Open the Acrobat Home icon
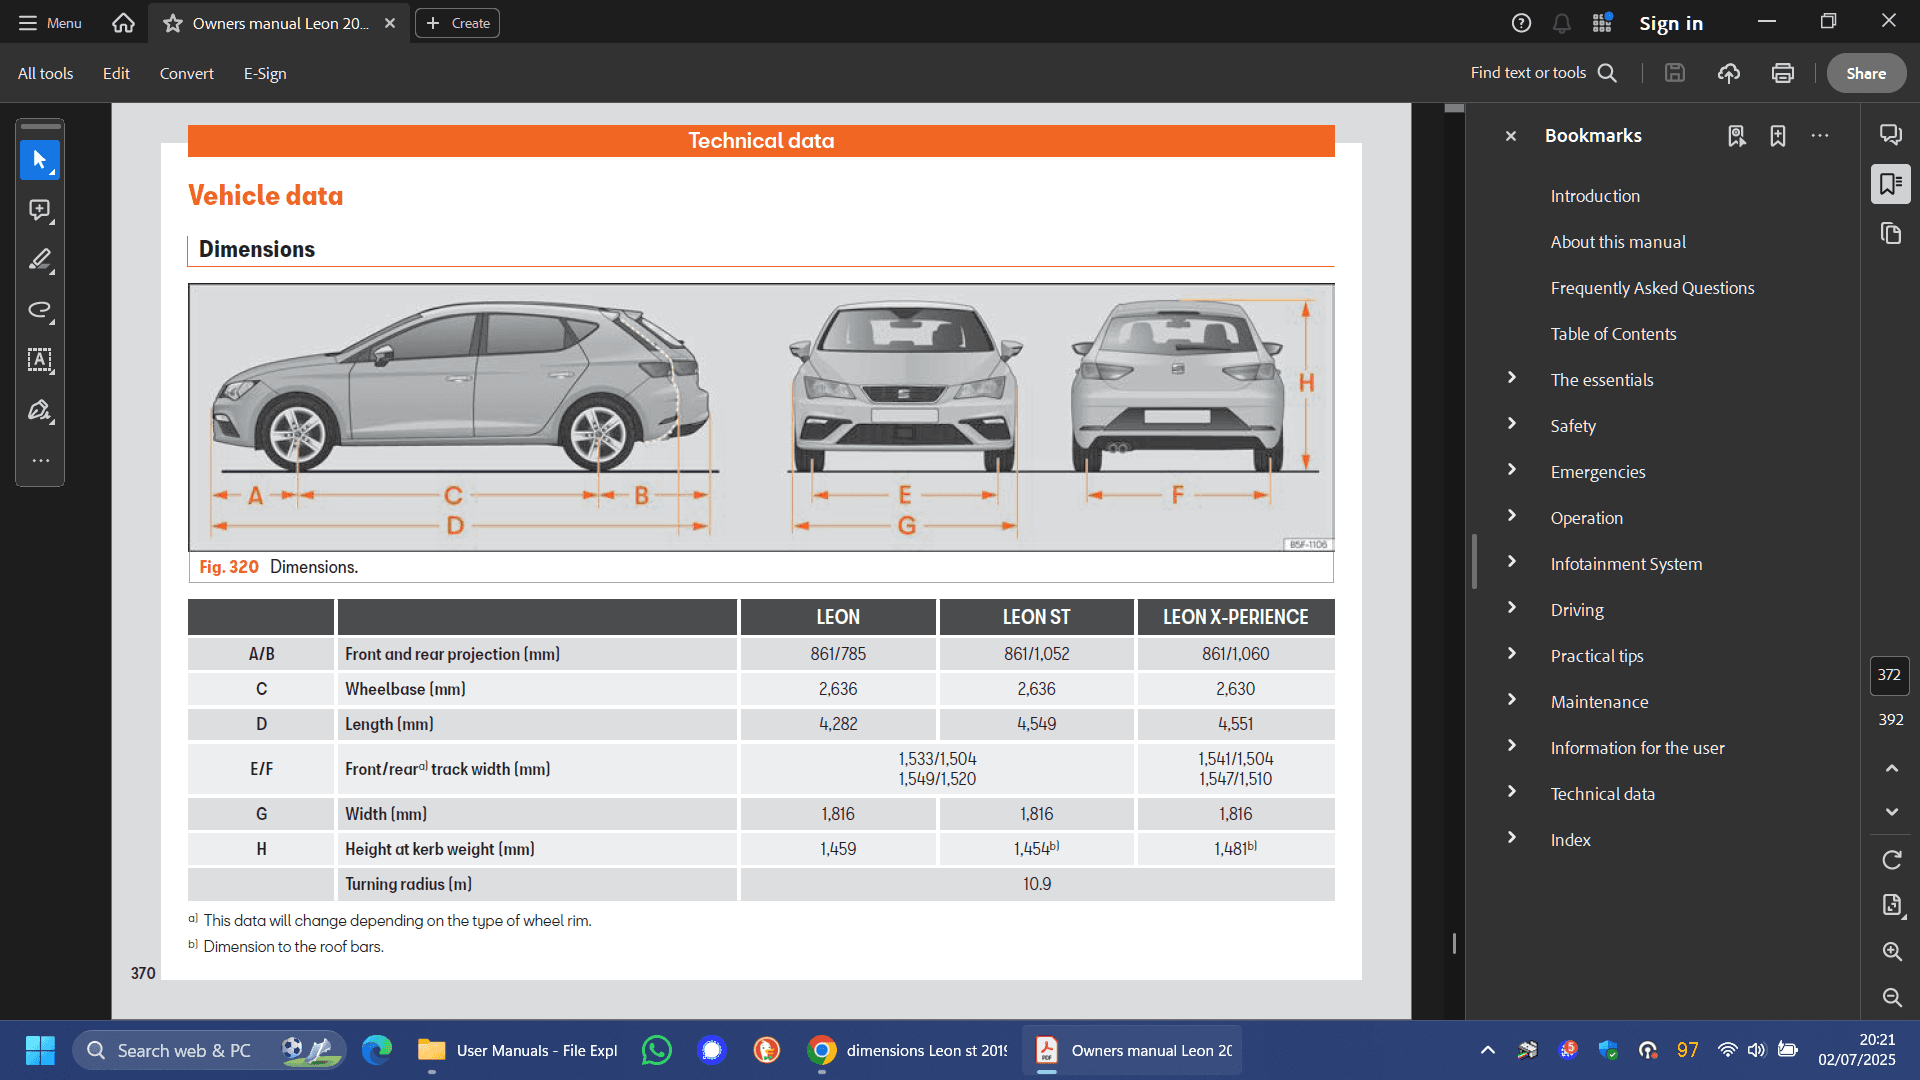Screen dimensions: 1920x1080 click(123, 22)
